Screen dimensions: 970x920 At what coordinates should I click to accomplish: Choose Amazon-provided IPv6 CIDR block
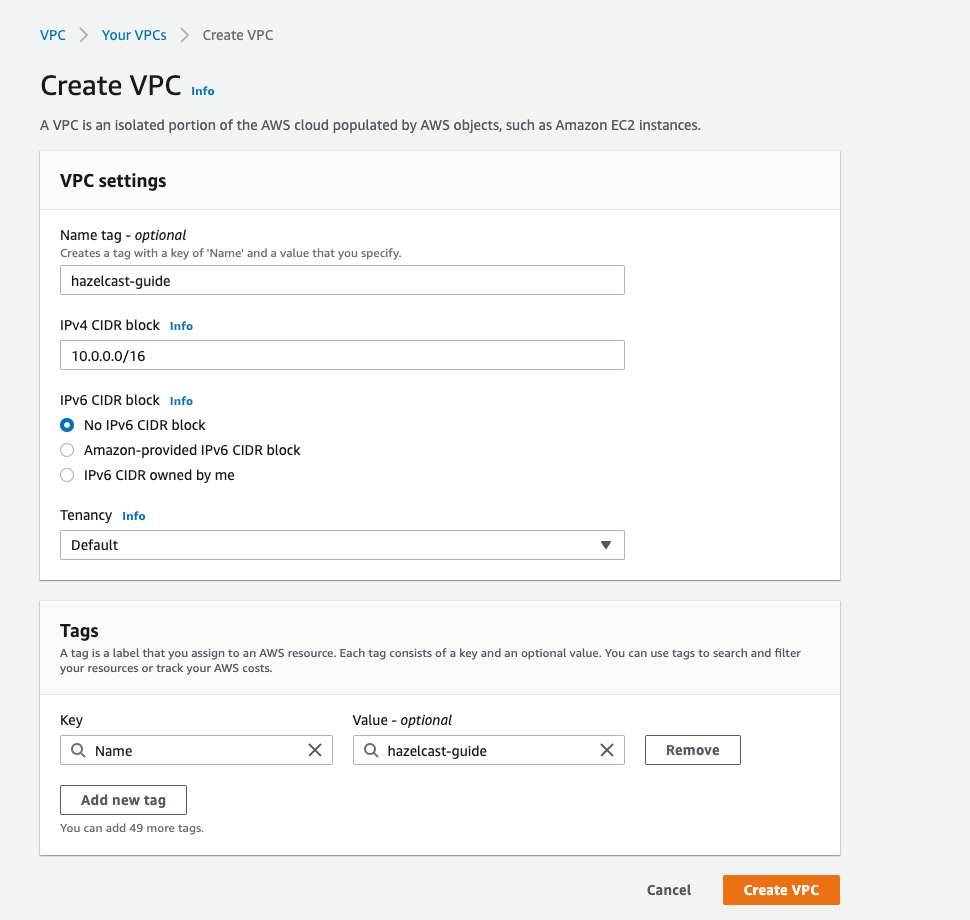point(67,450)
